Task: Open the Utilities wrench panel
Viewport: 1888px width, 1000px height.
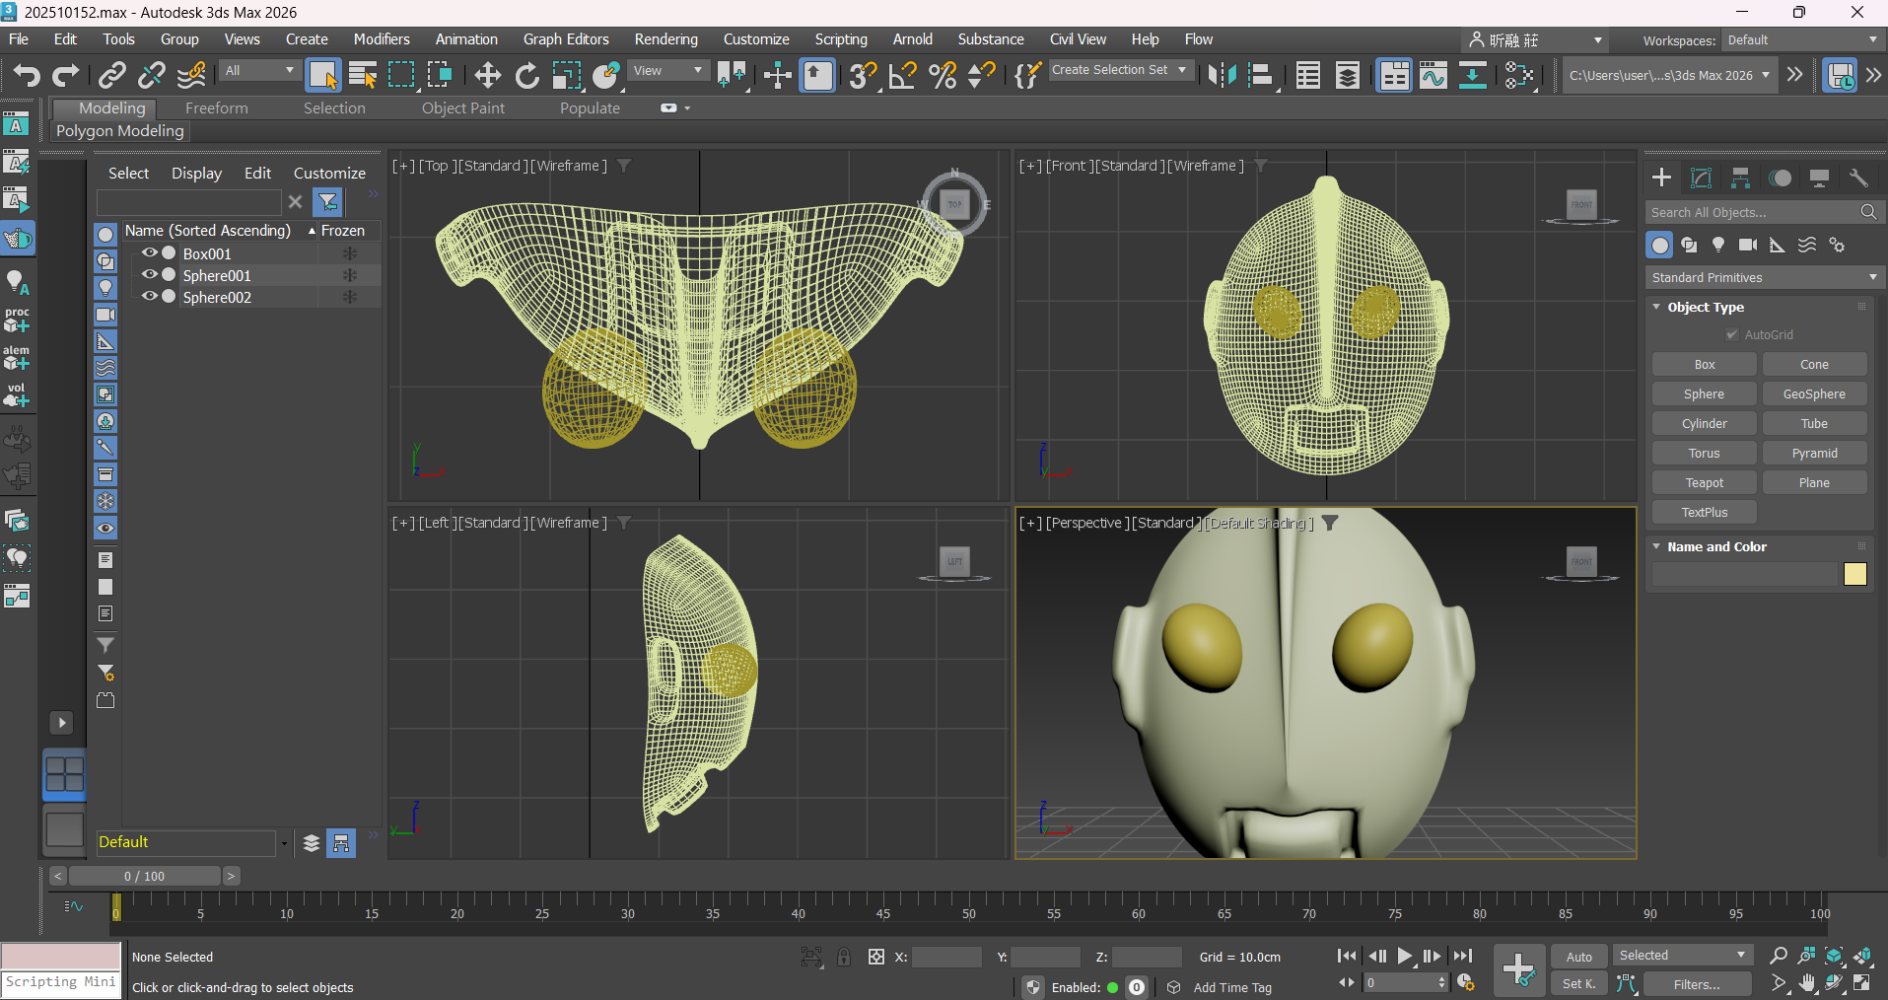Action: tap(1859, 178)
